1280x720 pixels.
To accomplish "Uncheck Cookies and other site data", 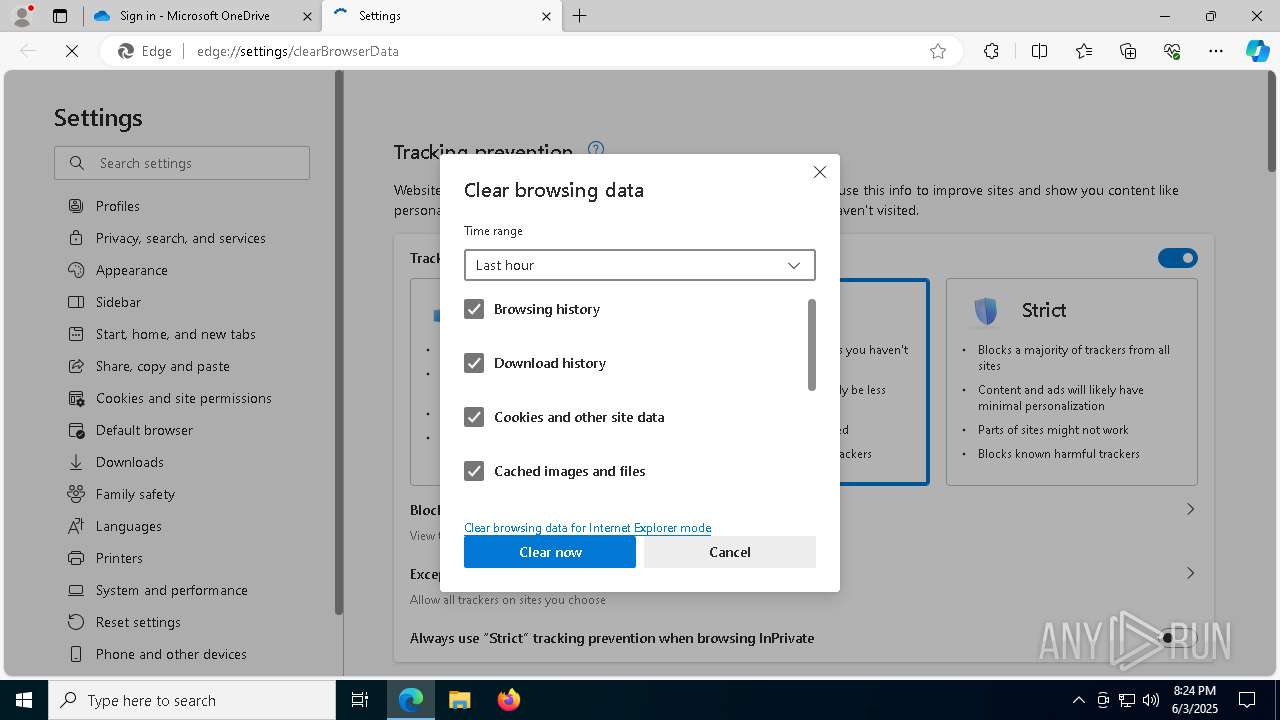I will (474, 417).
